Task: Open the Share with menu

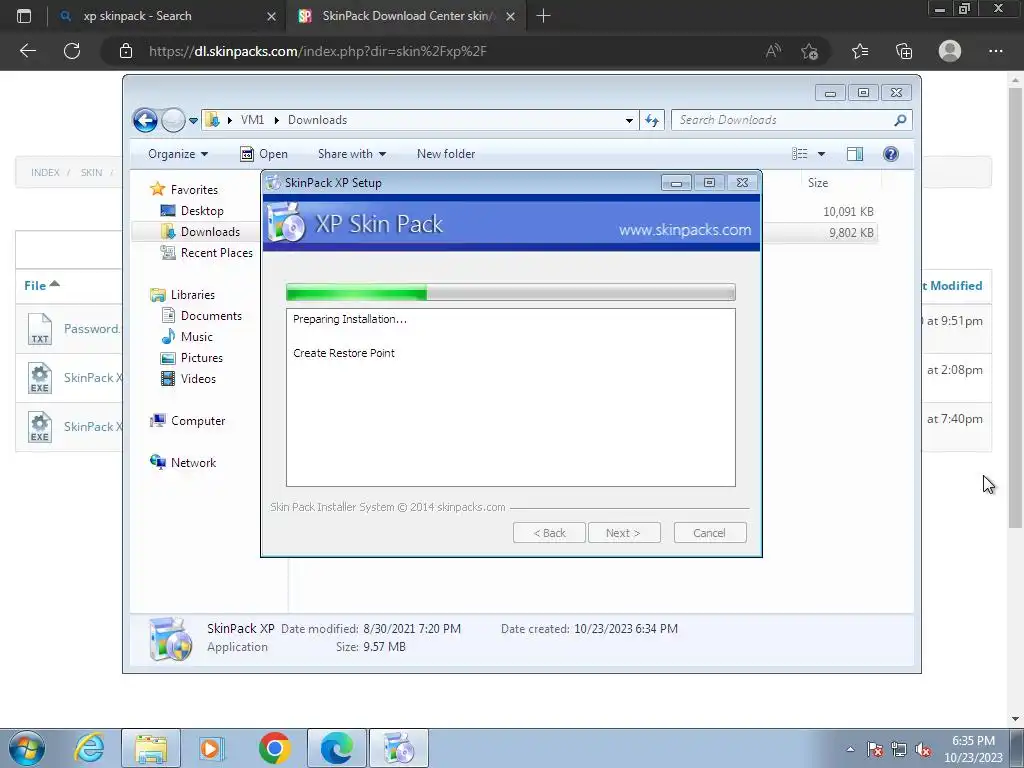Action: pos(351,154)
